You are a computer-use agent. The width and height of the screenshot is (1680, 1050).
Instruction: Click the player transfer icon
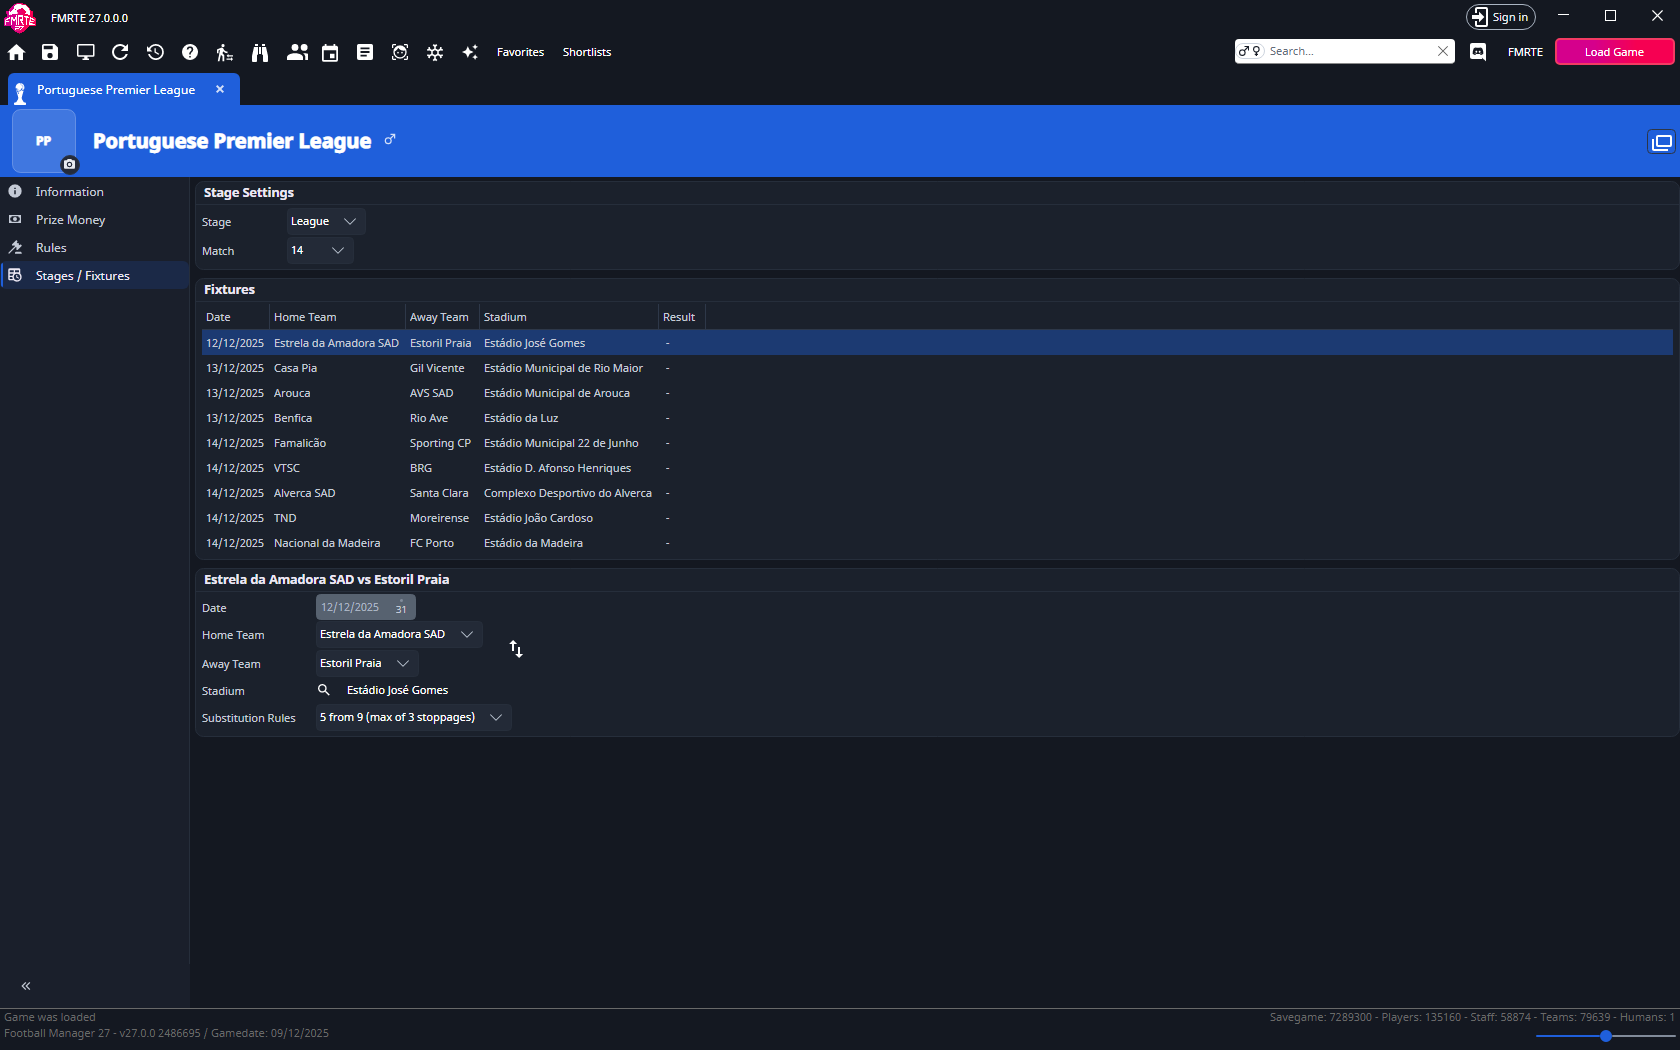click(225, 52)
